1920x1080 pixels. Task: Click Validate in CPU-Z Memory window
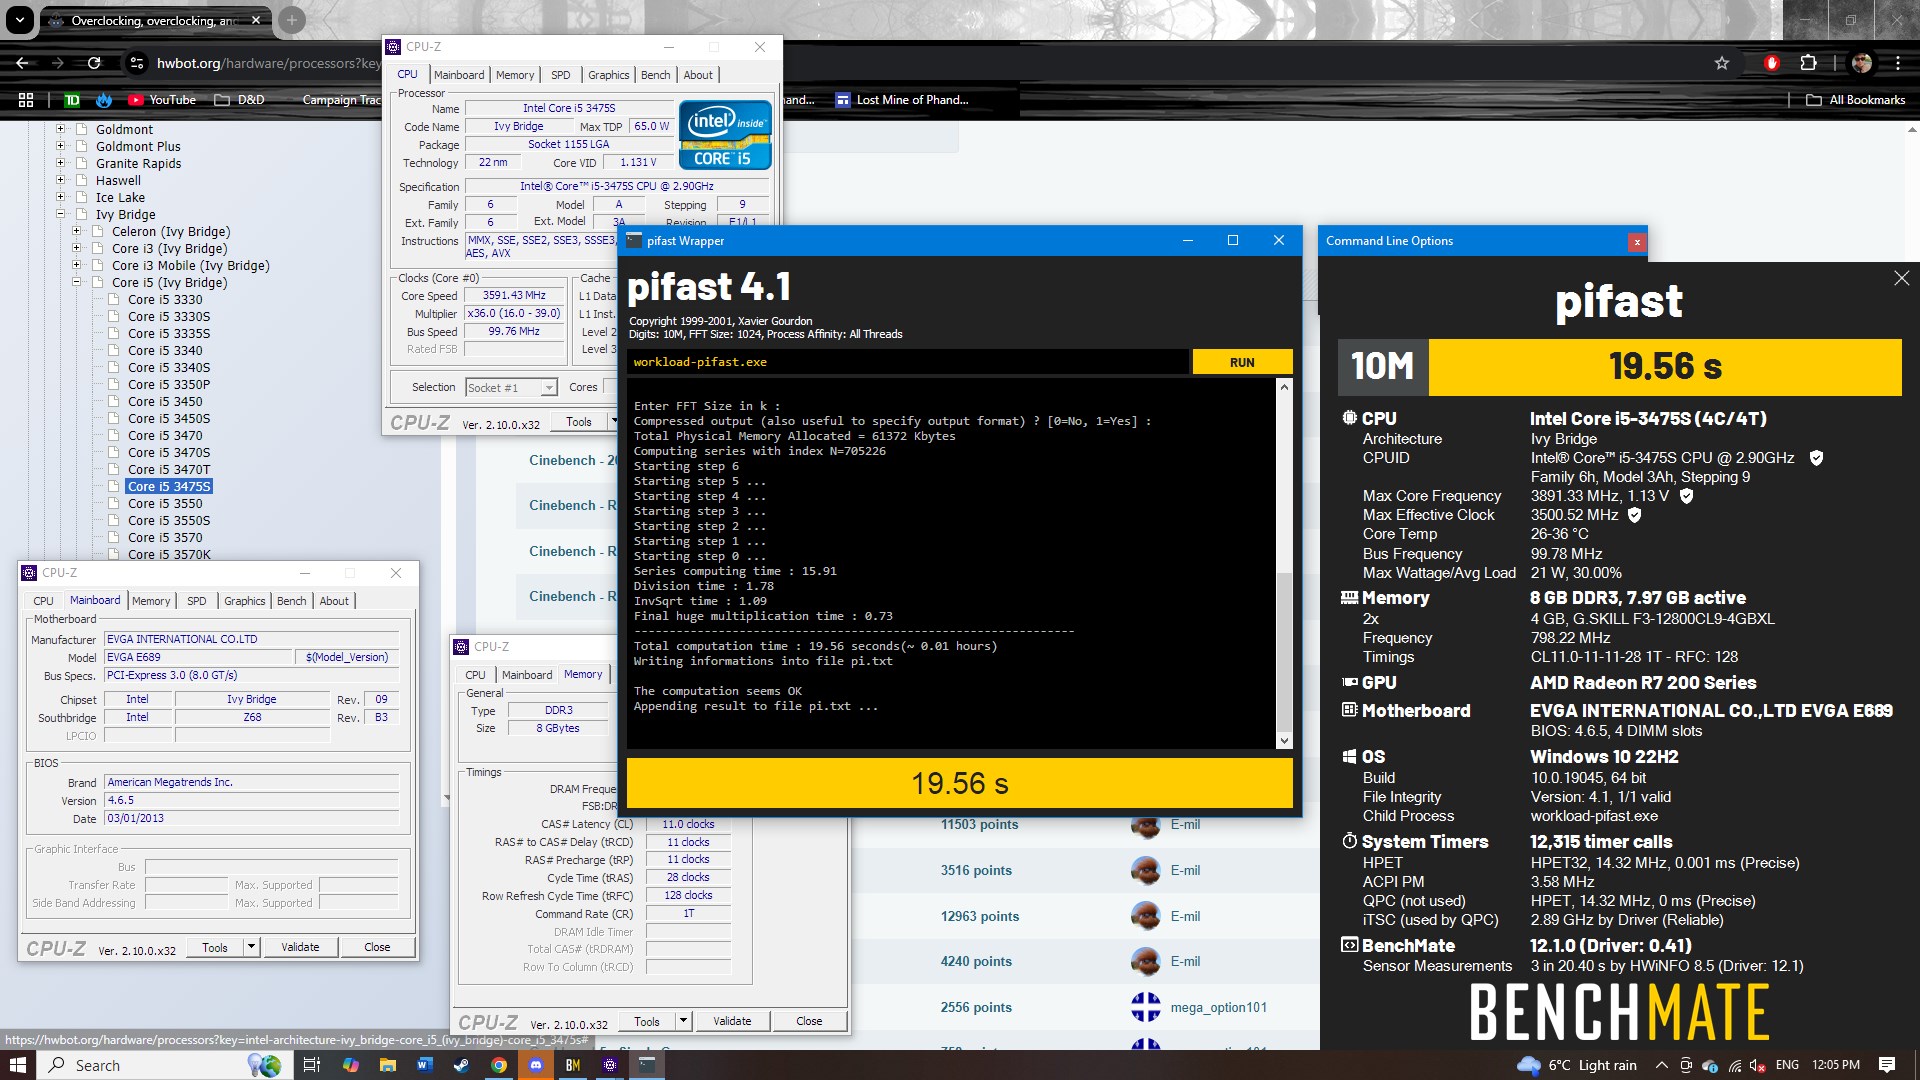(x=732, y=1021)
